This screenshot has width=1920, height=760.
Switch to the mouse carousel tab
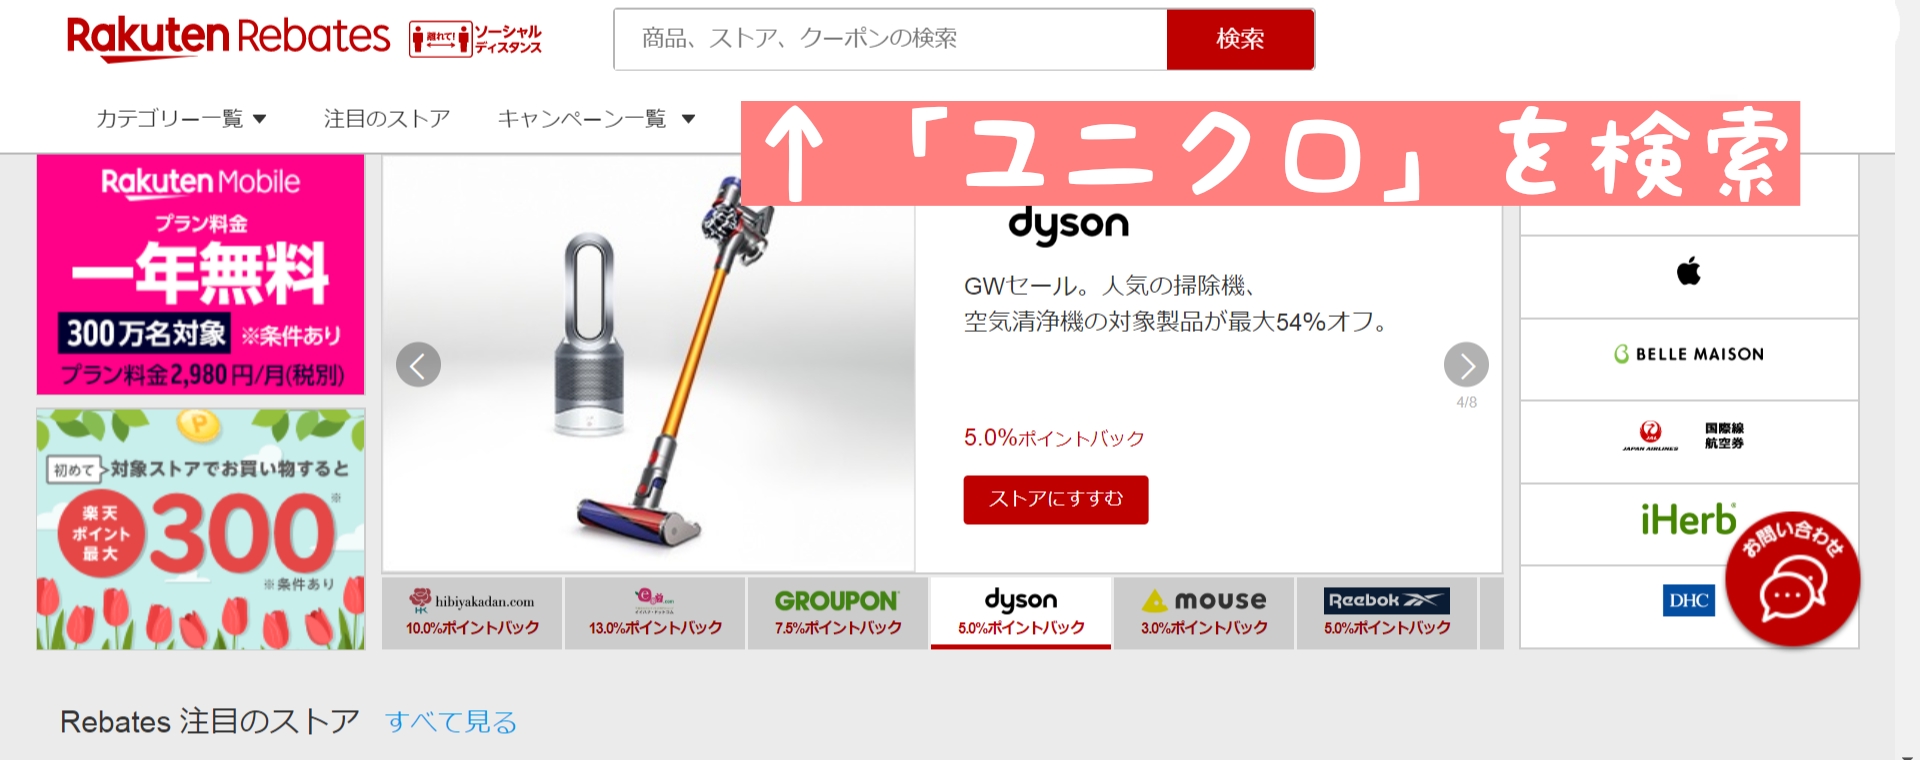pos(1204,613)
